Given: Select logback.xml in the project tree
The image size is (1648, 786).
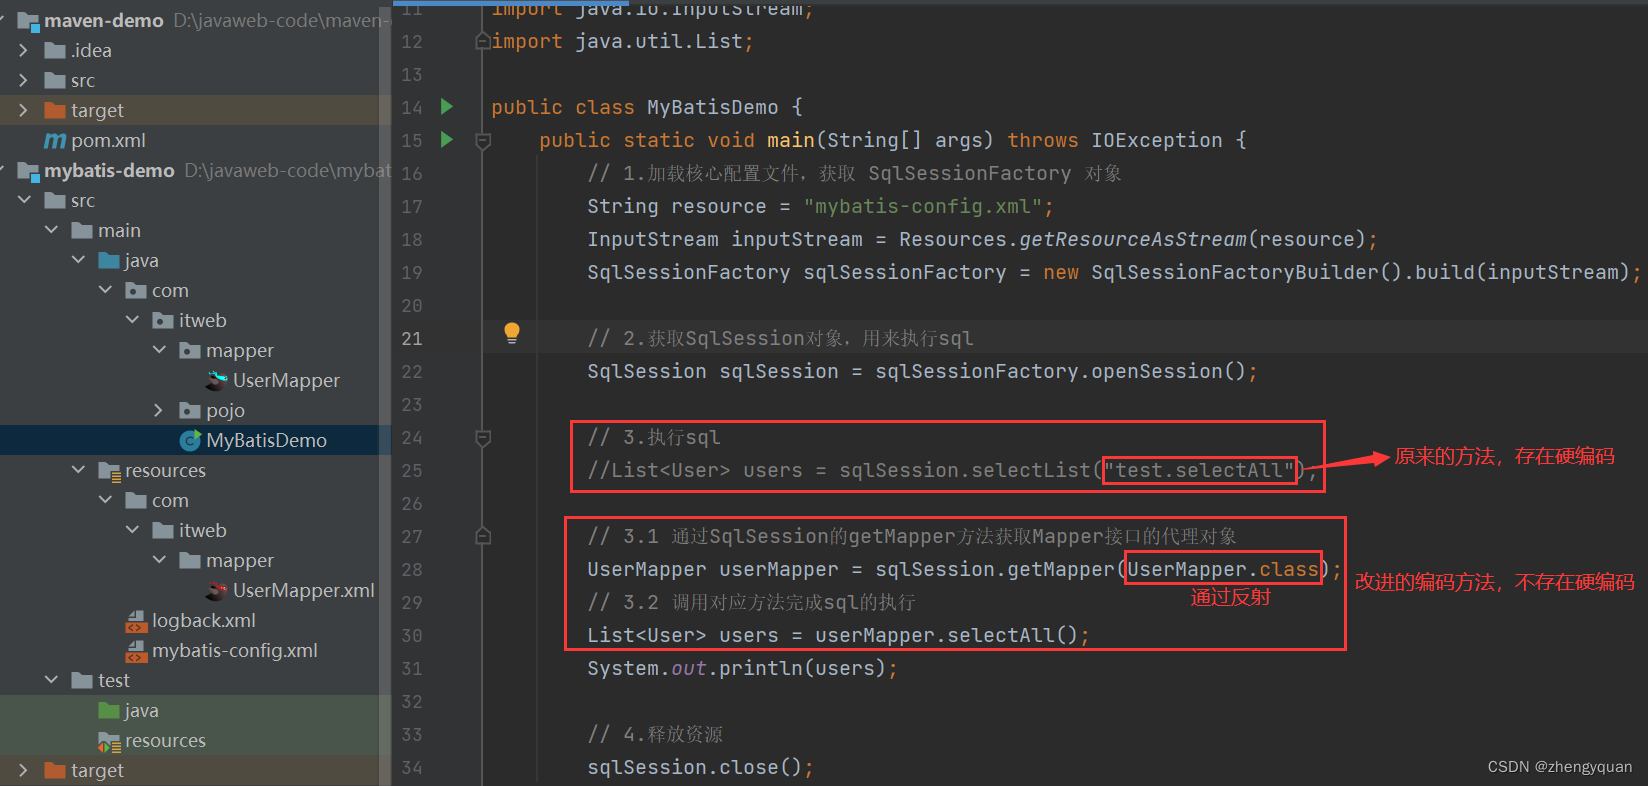Looking at the screenshot, I should 204,620.
